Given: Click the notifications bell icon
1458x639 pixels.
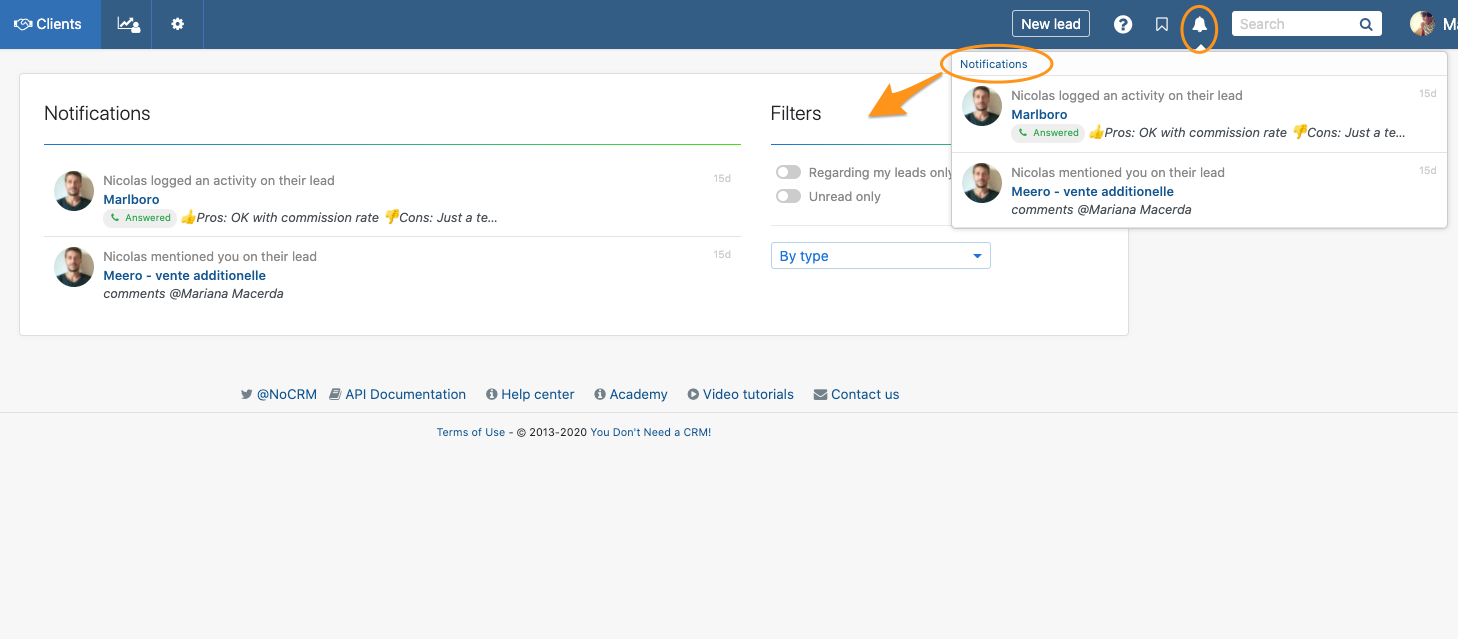Looking at the screenshot, I should coord(1199,25).
